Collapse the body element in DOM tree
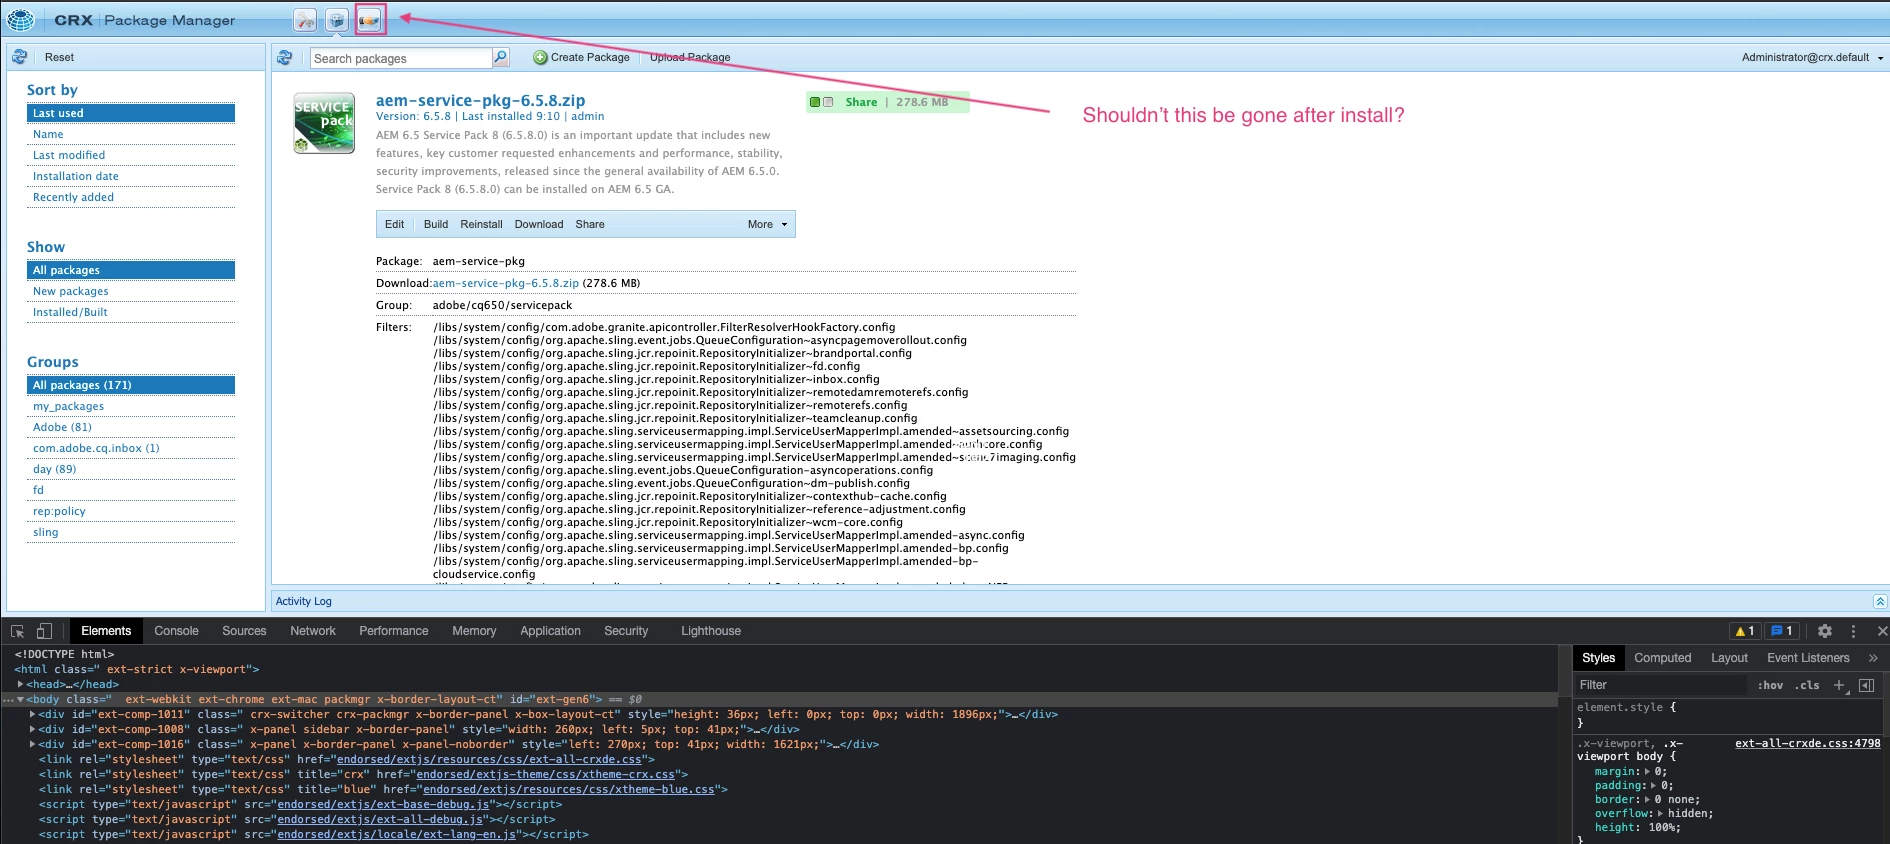1890x844 pixels. click(20, 699)
